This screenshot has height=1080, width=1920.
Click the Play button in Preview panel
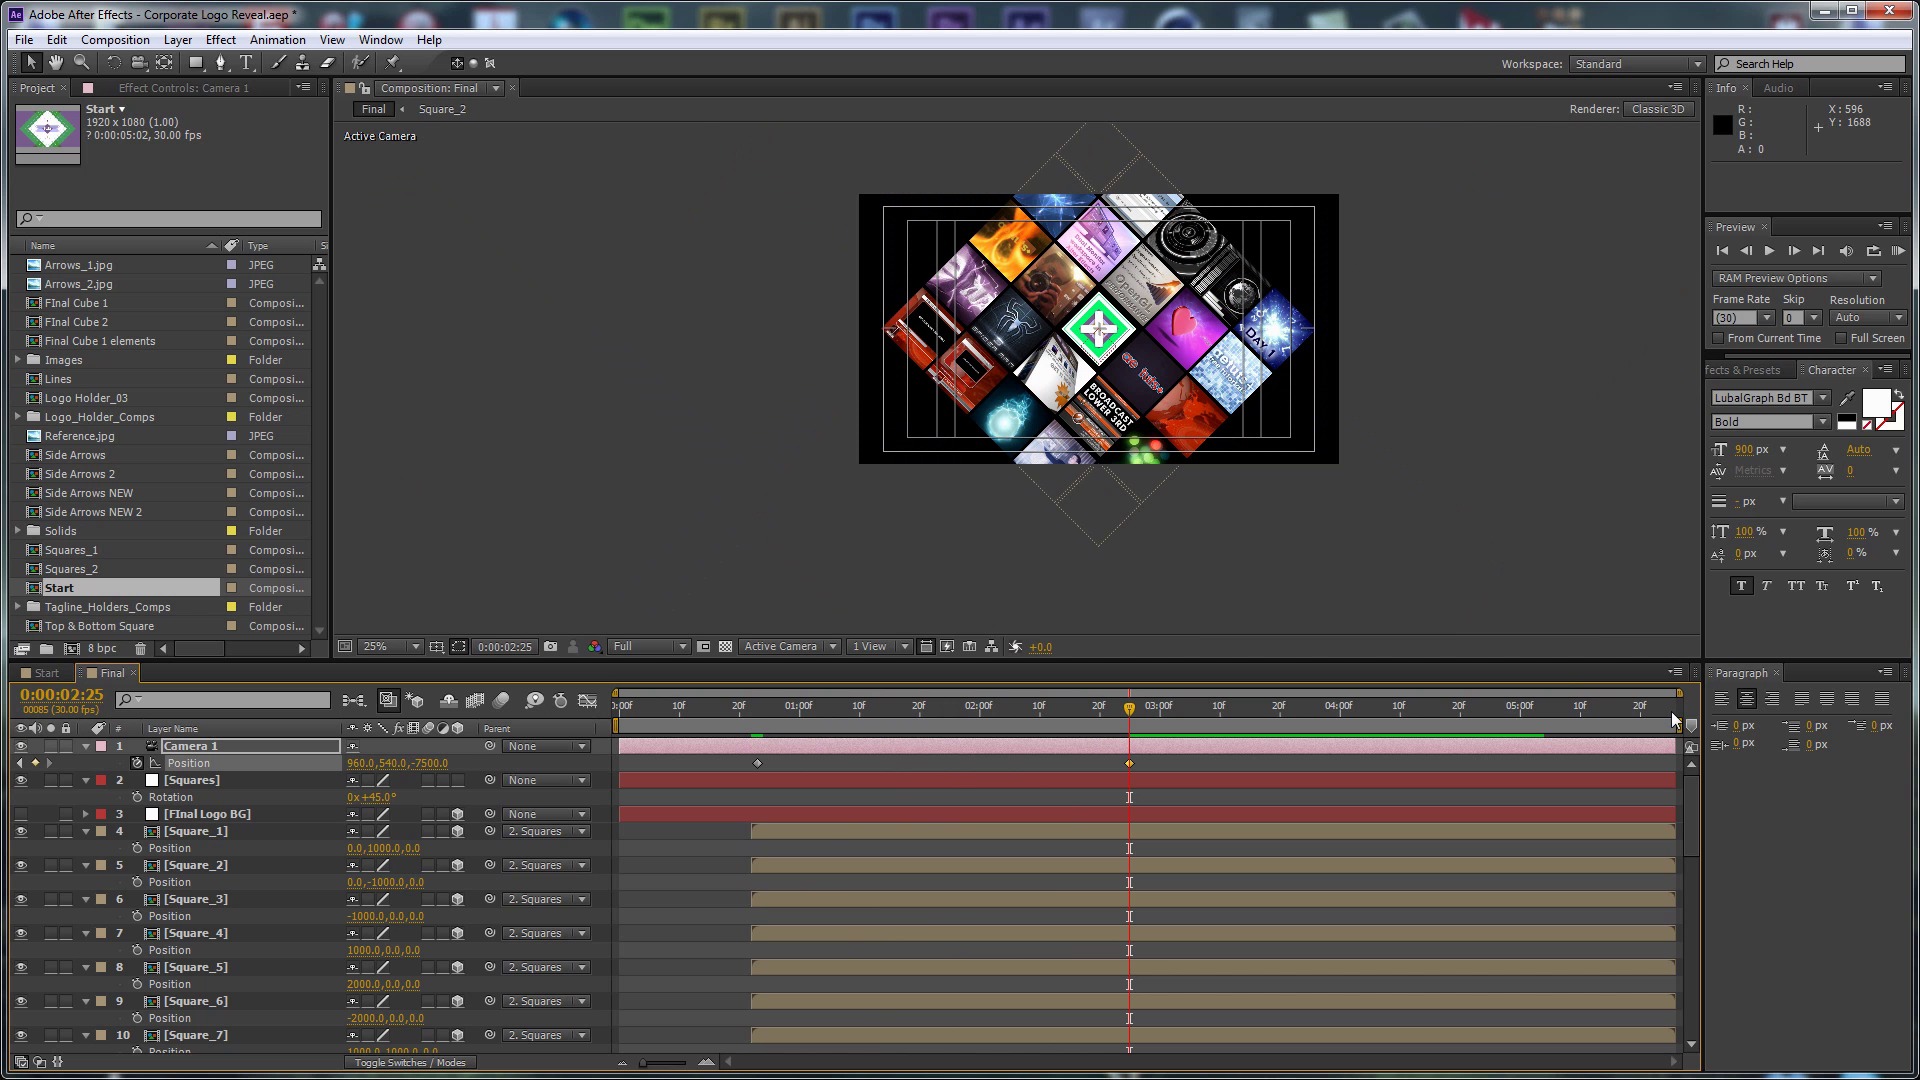pos(1769,251)
